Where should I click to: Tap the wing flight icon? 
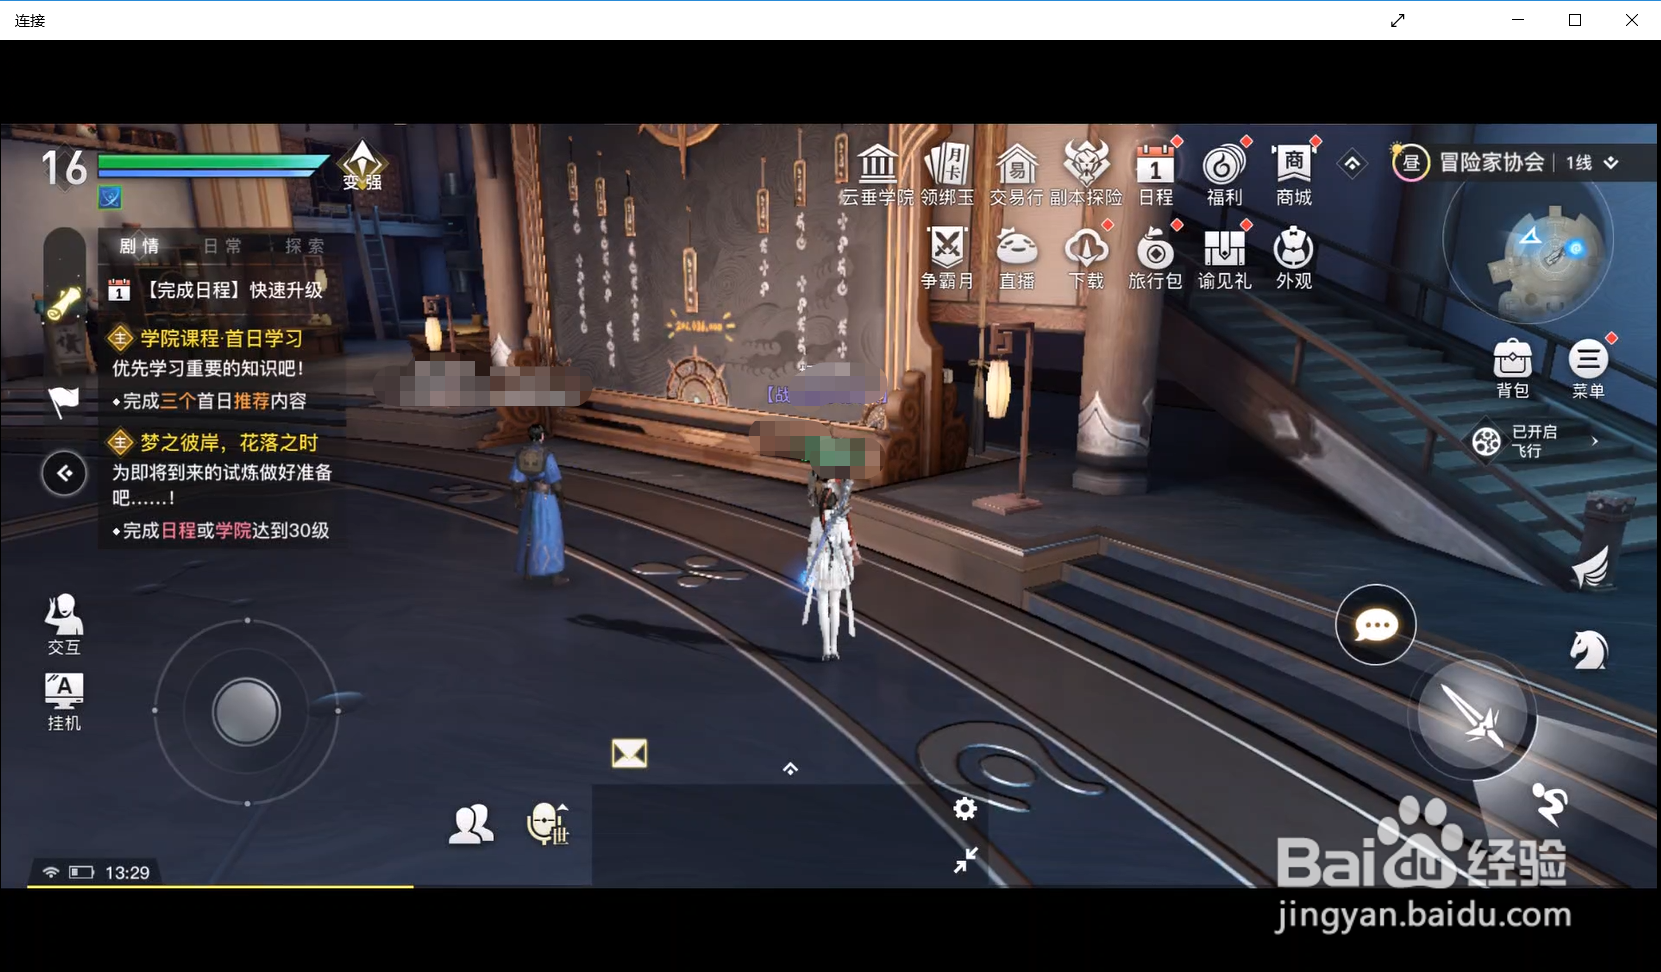pyautogui.click(x=1590, y=567)
